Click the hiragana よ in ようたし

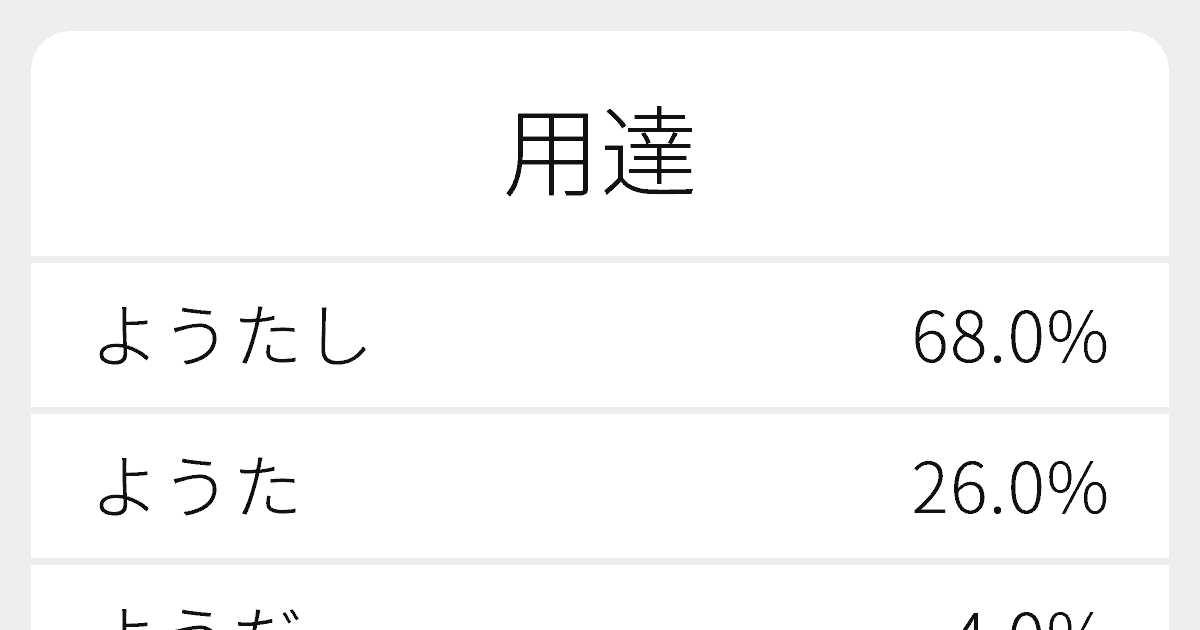pyautogui.click(x=128, y=337)
